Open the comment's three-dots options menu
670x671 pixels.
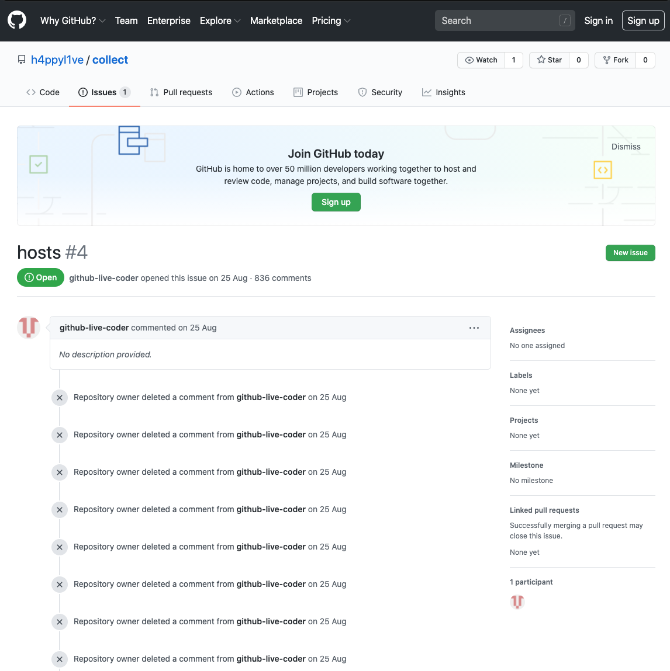point(474,328)
